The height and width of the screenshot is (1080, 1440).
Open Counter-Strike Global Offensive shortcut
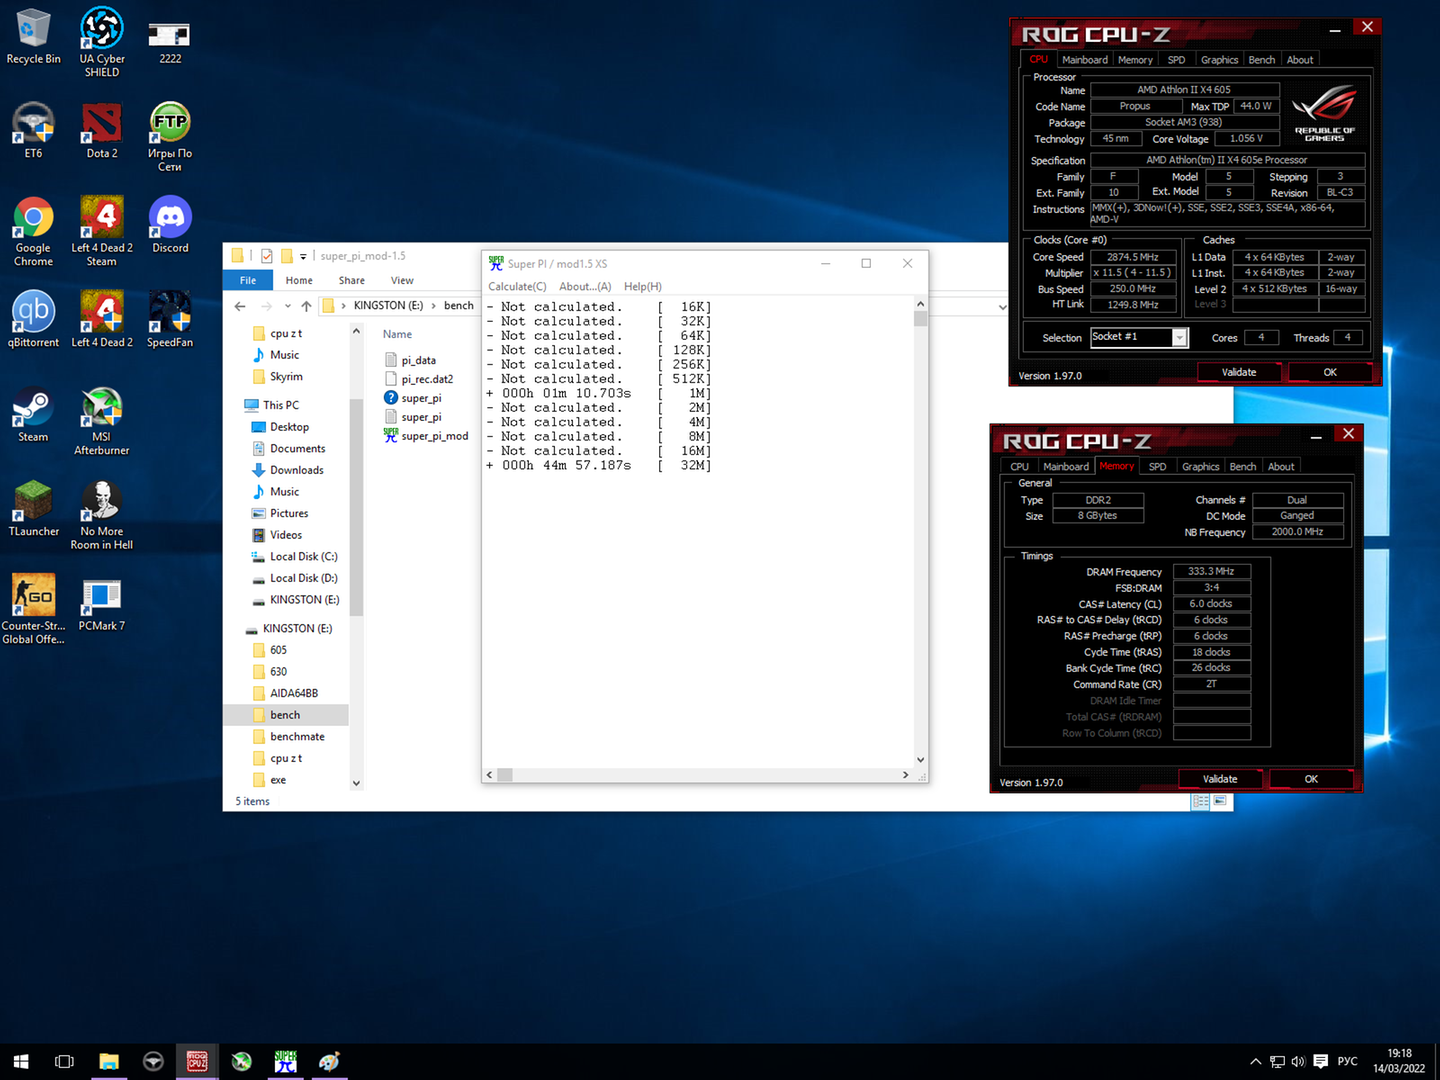(x=33, y=610)
